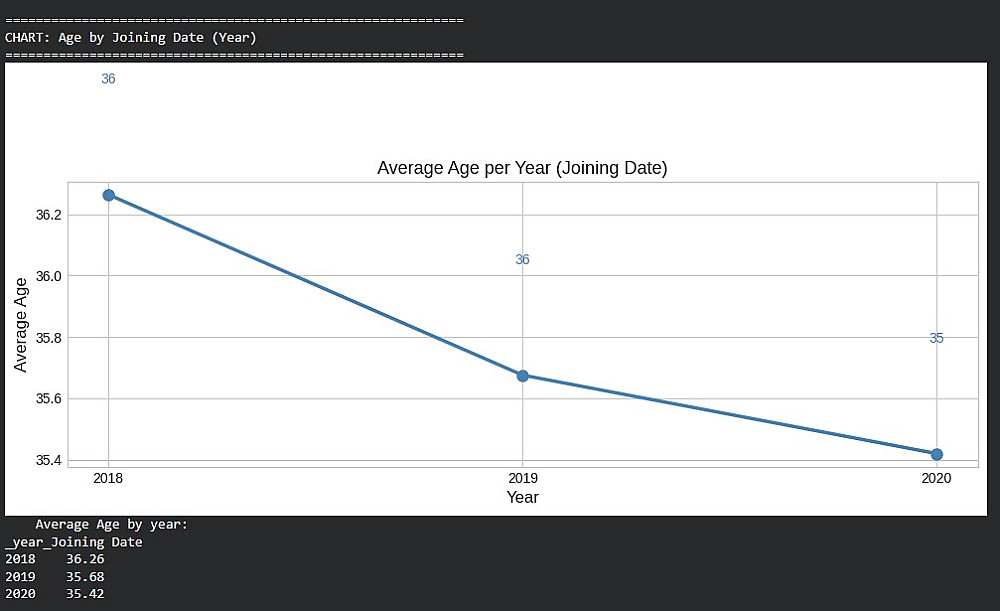Viewport: 1000px width, 611px height.
Task: Click the 2018 x-axis tick label
Action: (x=108, y=478)
